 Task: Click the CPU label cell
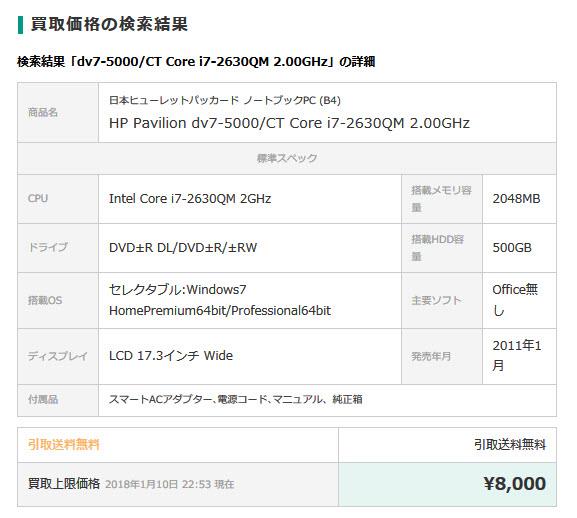(x=58, y=199)
